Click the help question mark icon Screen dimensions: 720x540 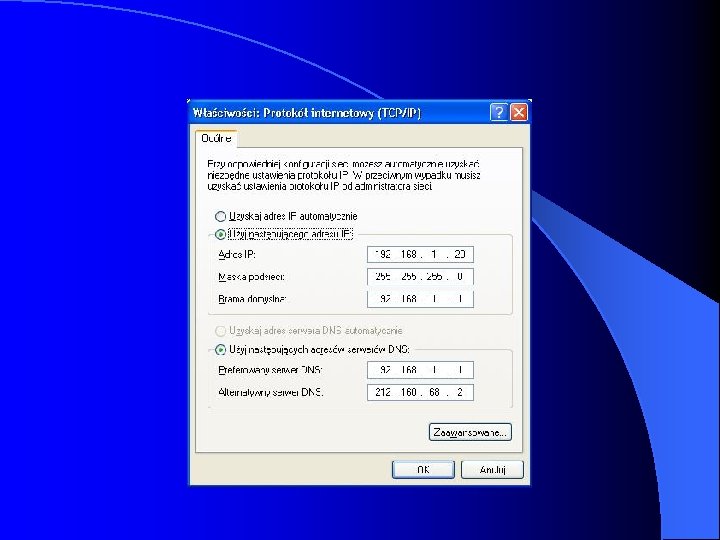pos(499,112)
